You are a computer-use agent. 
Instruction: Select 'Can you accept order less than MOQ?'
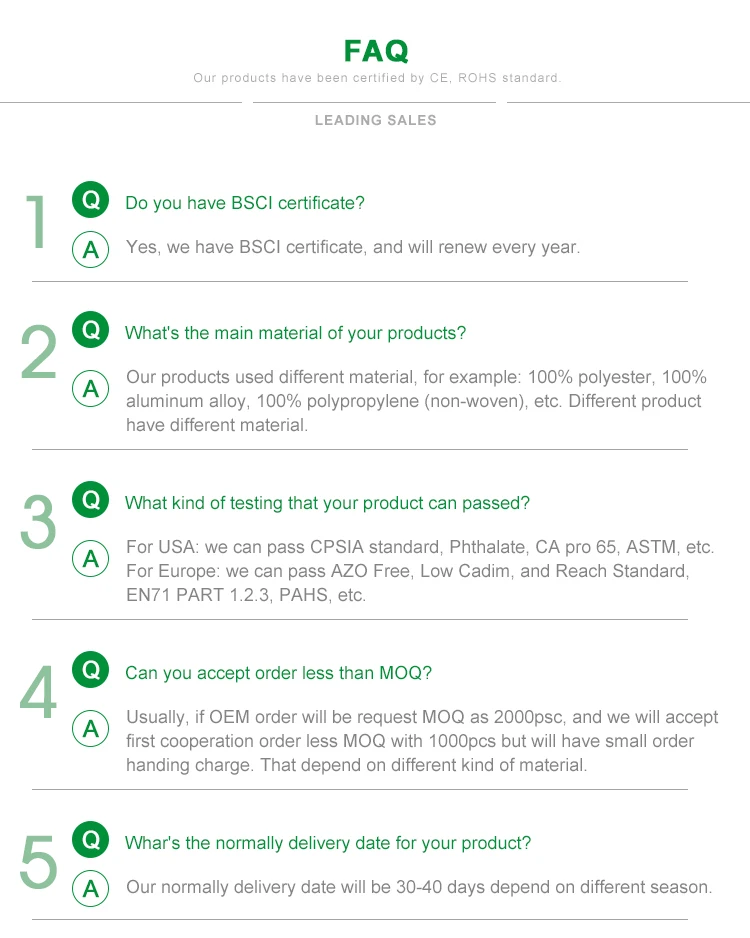pyautogui.click(x=278, y=673)
